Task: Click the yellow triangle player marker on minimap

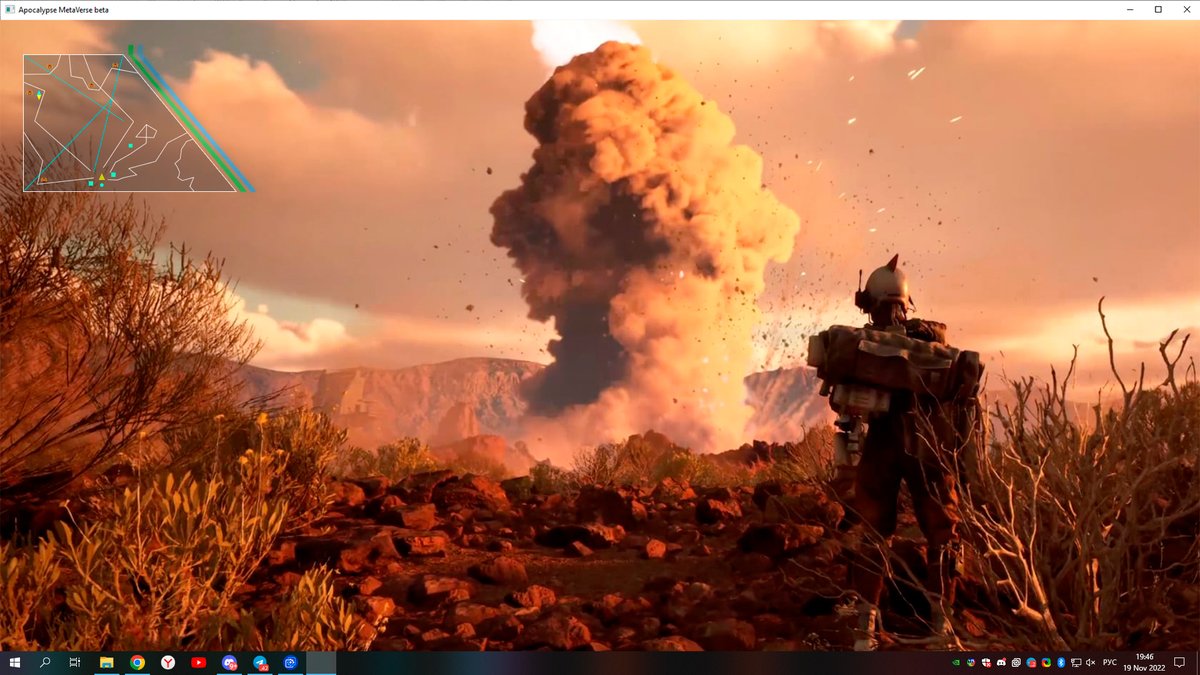Action: click(102, 177)
